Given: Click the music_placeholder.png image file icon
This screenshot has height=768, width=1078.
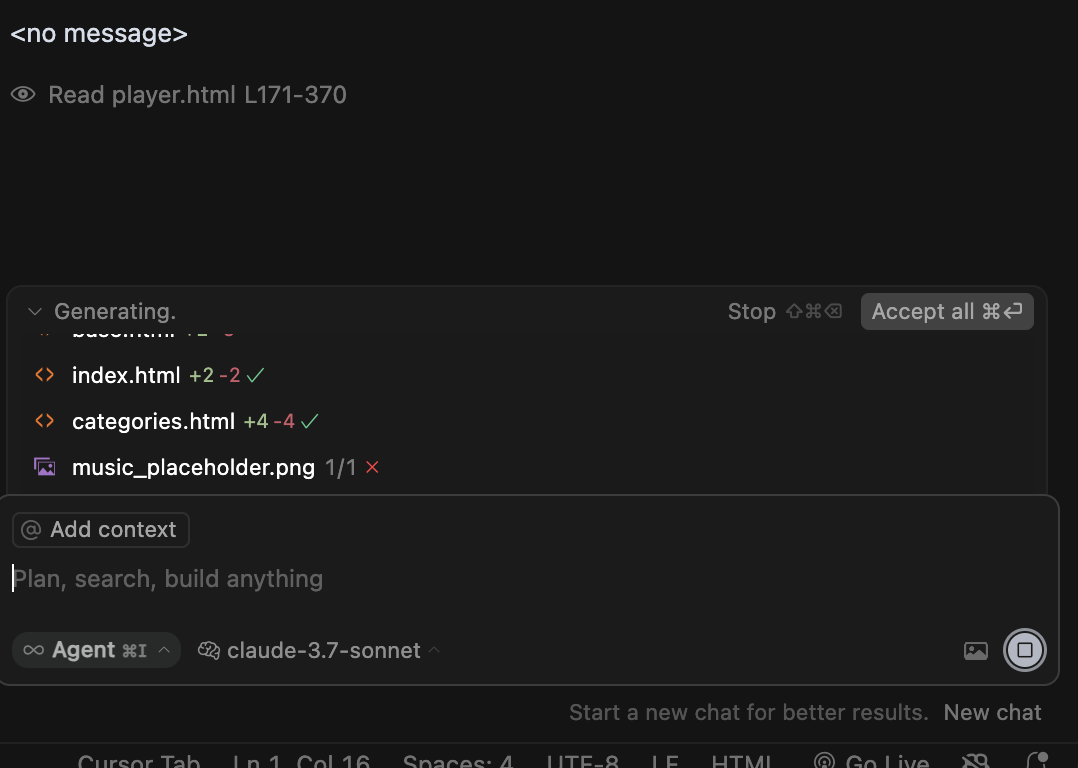Looking at the screenshot, I should click(x=45, y=468).
